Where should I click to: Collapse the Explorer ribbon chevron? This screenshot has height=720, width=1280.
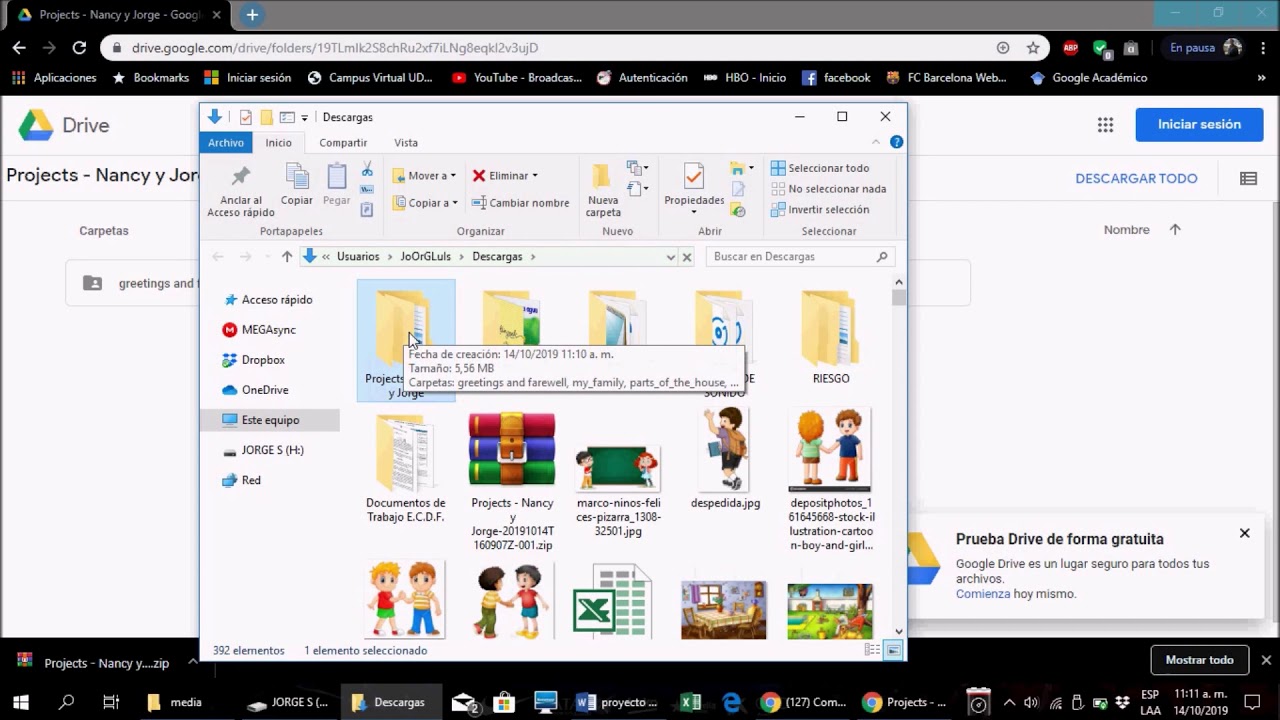[876, 143]
